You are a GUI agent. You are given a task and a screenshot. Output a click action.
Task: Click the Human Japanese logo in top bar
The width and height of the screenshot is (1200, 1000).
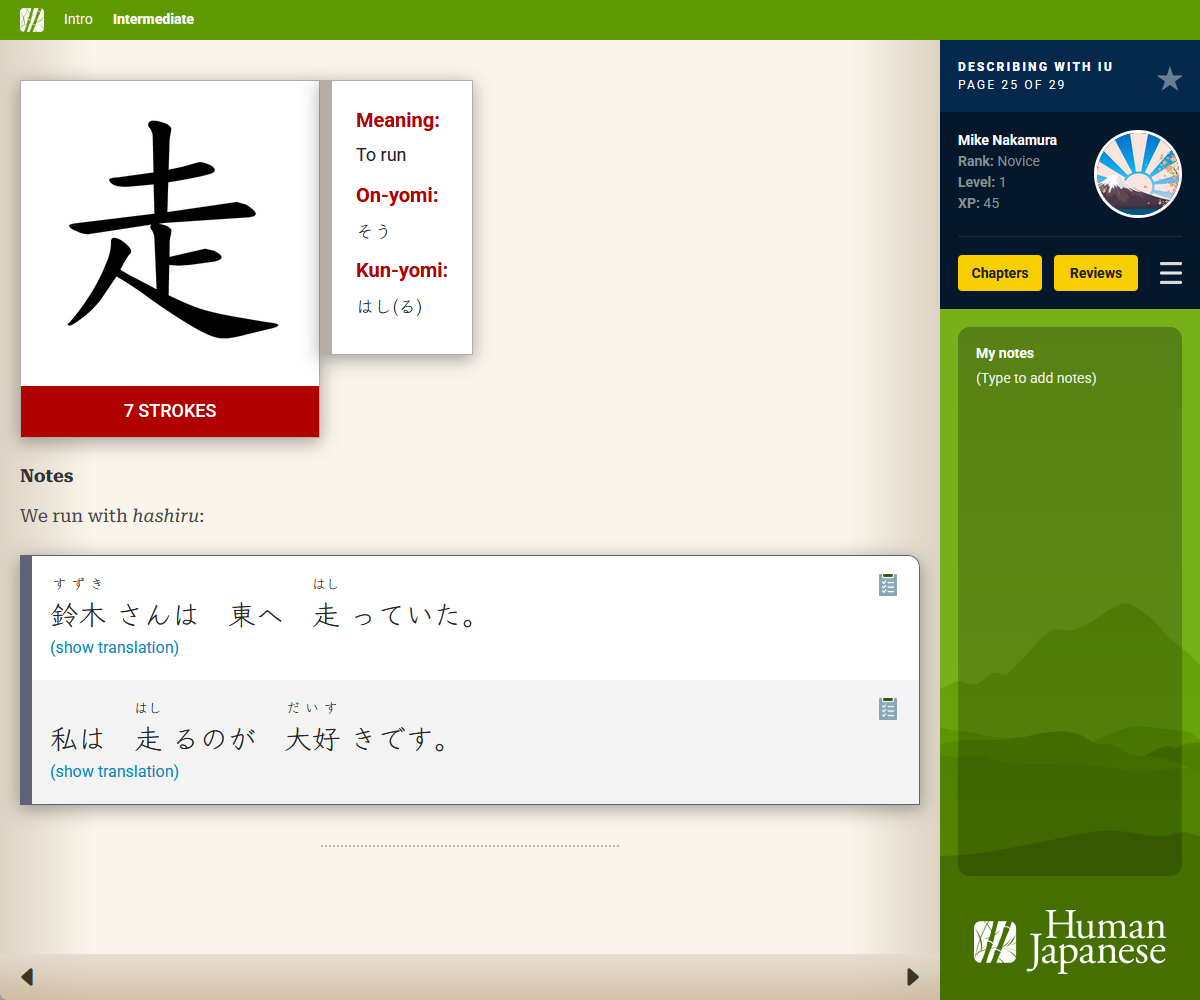tap(31, 19)
